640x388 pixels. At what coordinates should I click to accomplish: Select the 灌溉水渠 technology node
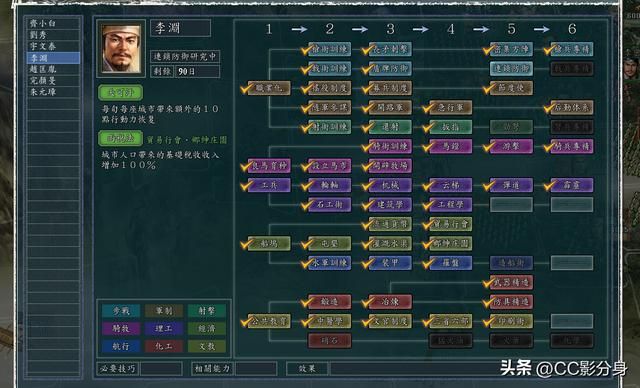click(390, 244)
